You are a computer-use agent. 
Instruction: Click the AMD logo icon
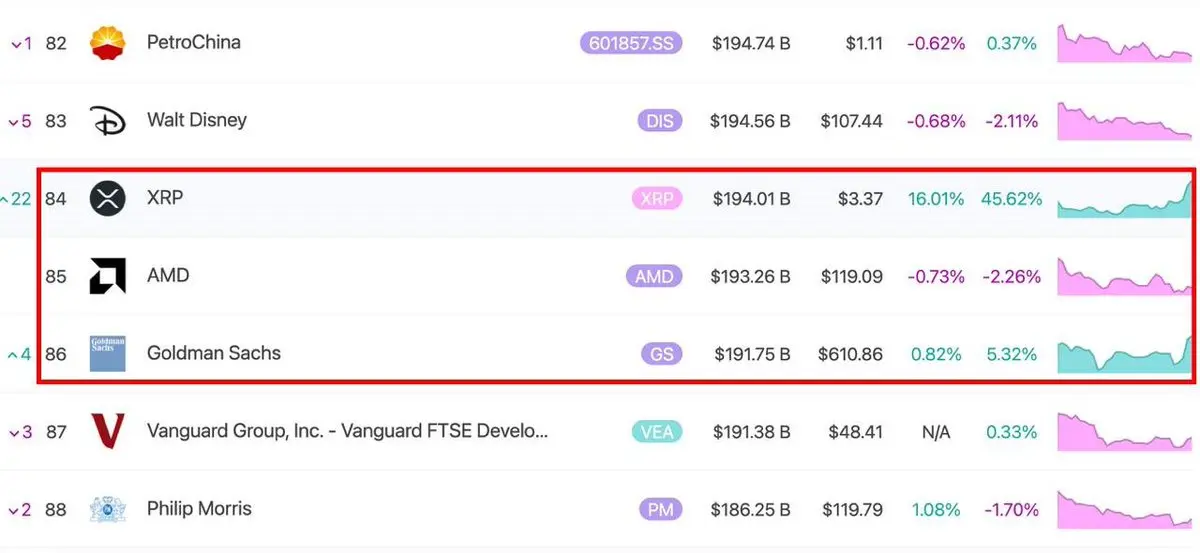[108, 276]
